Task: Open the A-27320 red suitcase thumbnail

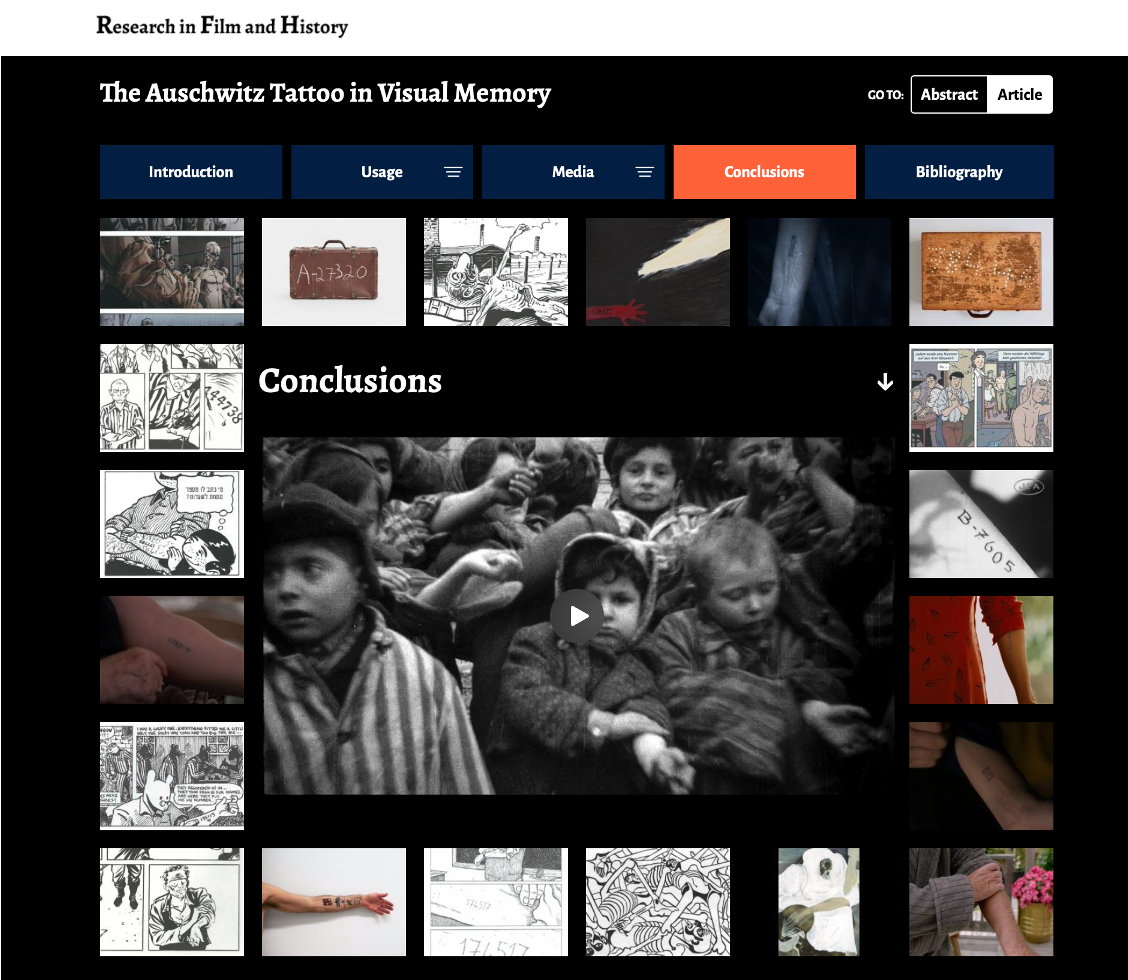Action: 334,272
